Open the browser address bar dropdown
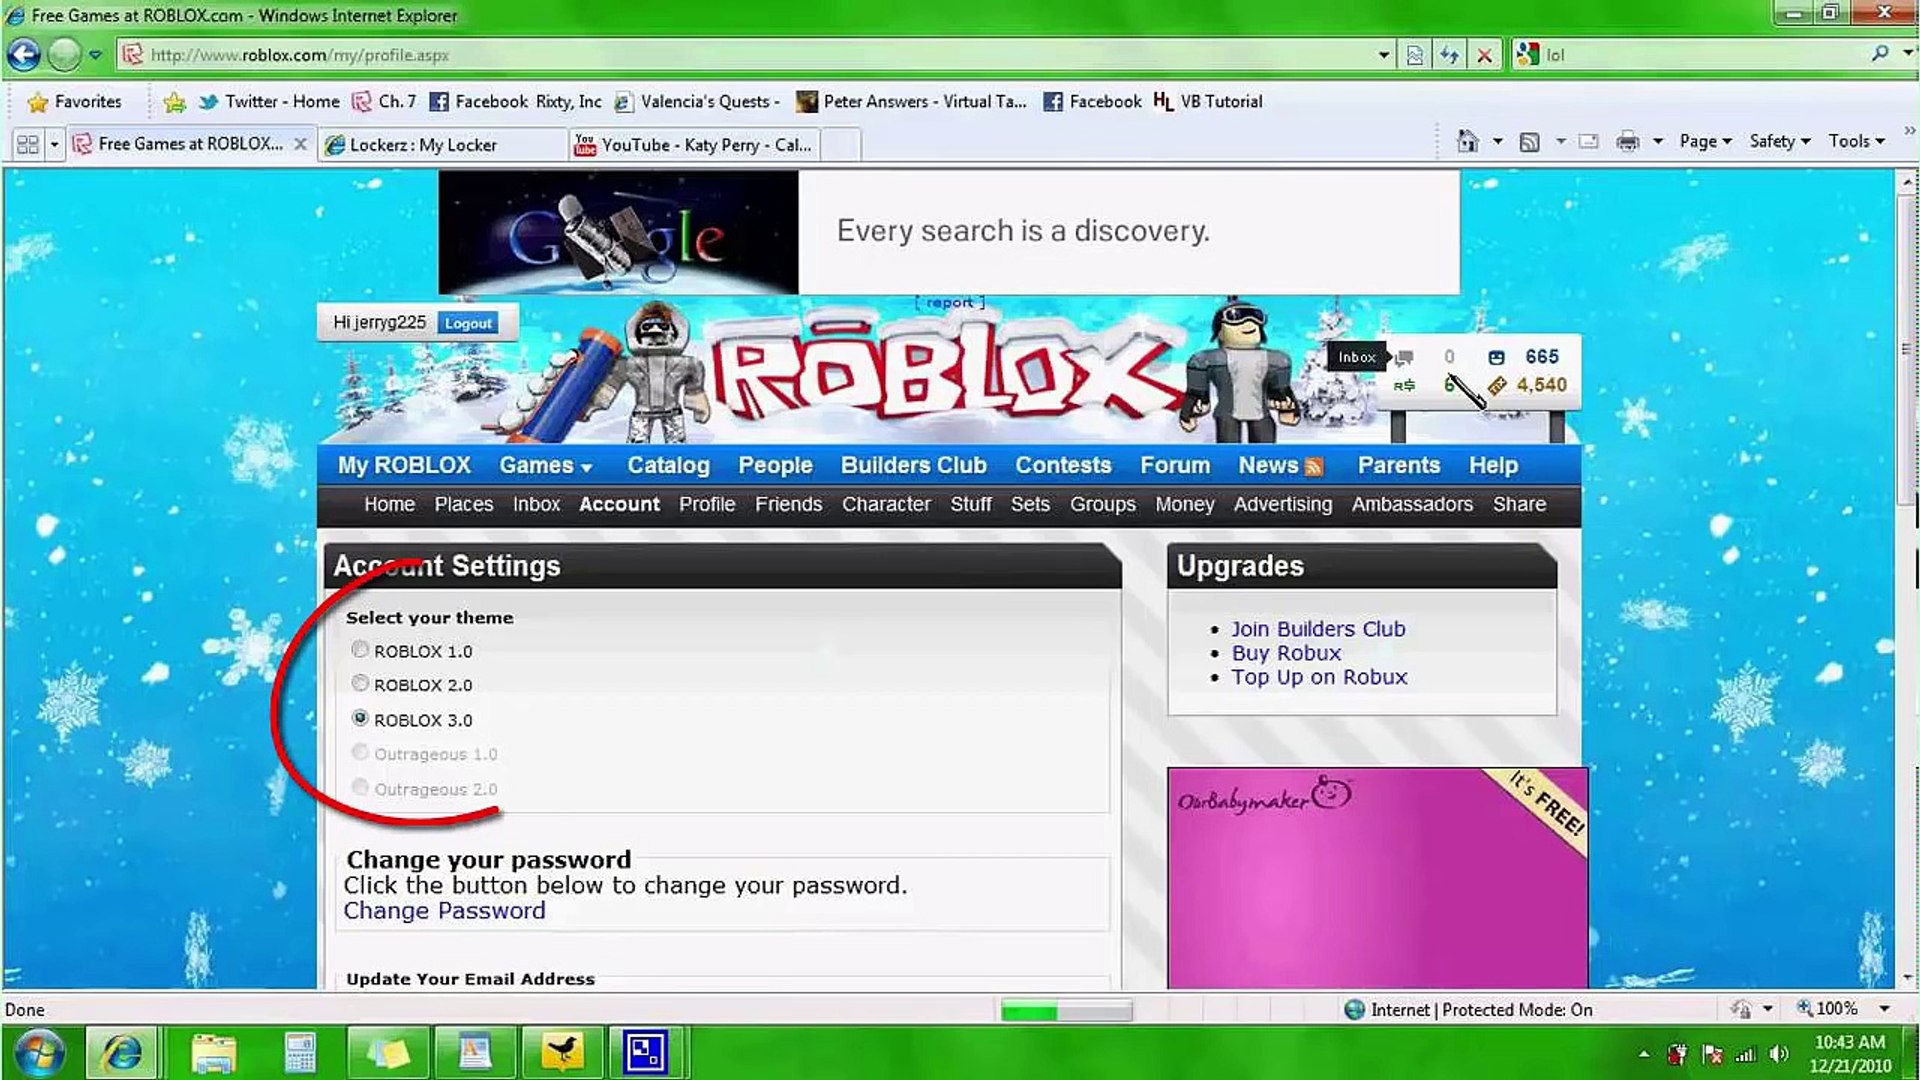Viewport: 1920px width, 1080px height. [1383, 54]
